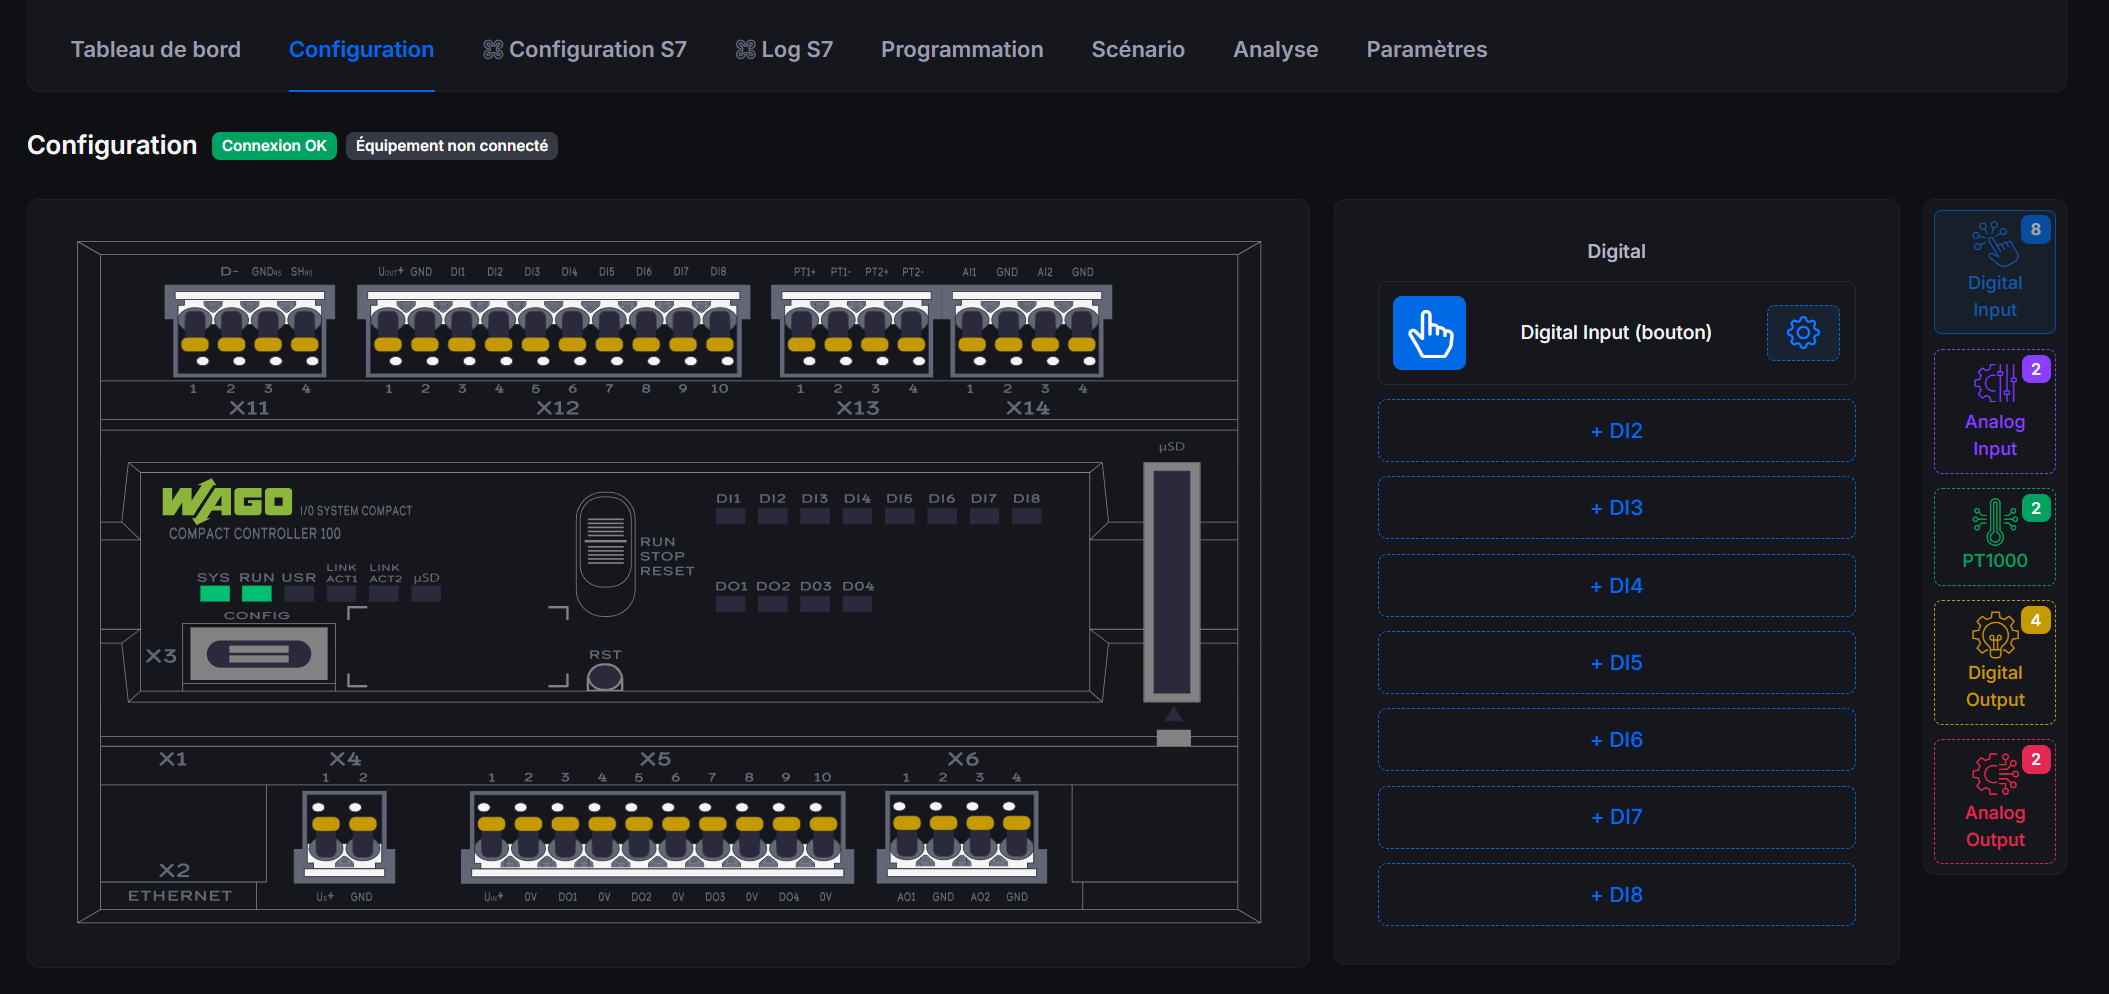Add a DI5 digital input
Image resolution: width=2109 pixels, height=994 pixels.
1615,662
